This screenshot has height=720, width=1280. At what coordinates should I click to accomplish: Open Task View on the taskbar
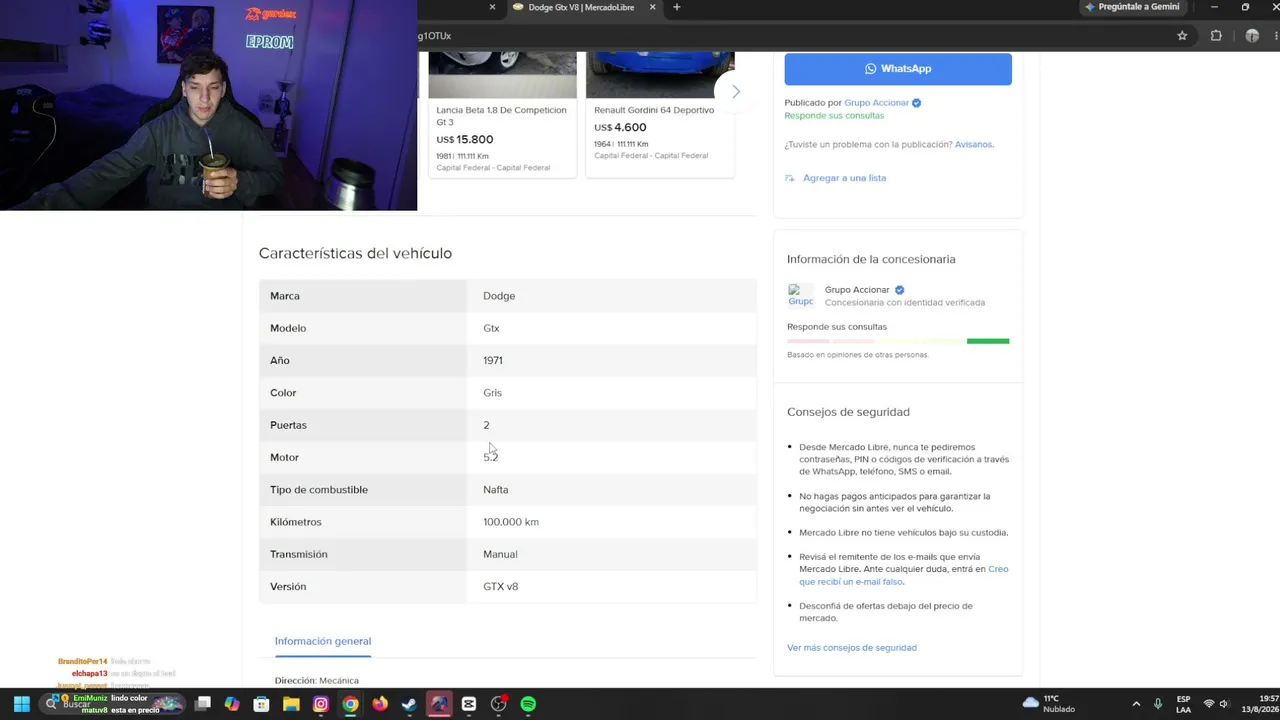[203, 704]
